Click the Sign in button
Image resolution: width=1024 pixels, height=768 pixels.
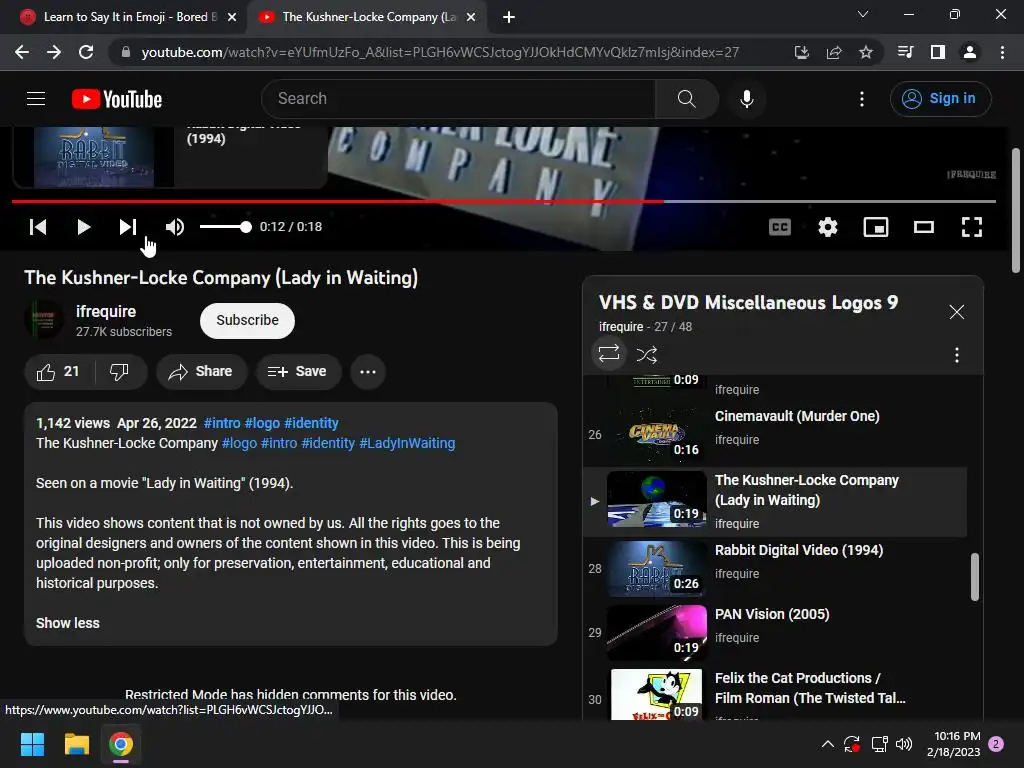click(x=940, y=99)
